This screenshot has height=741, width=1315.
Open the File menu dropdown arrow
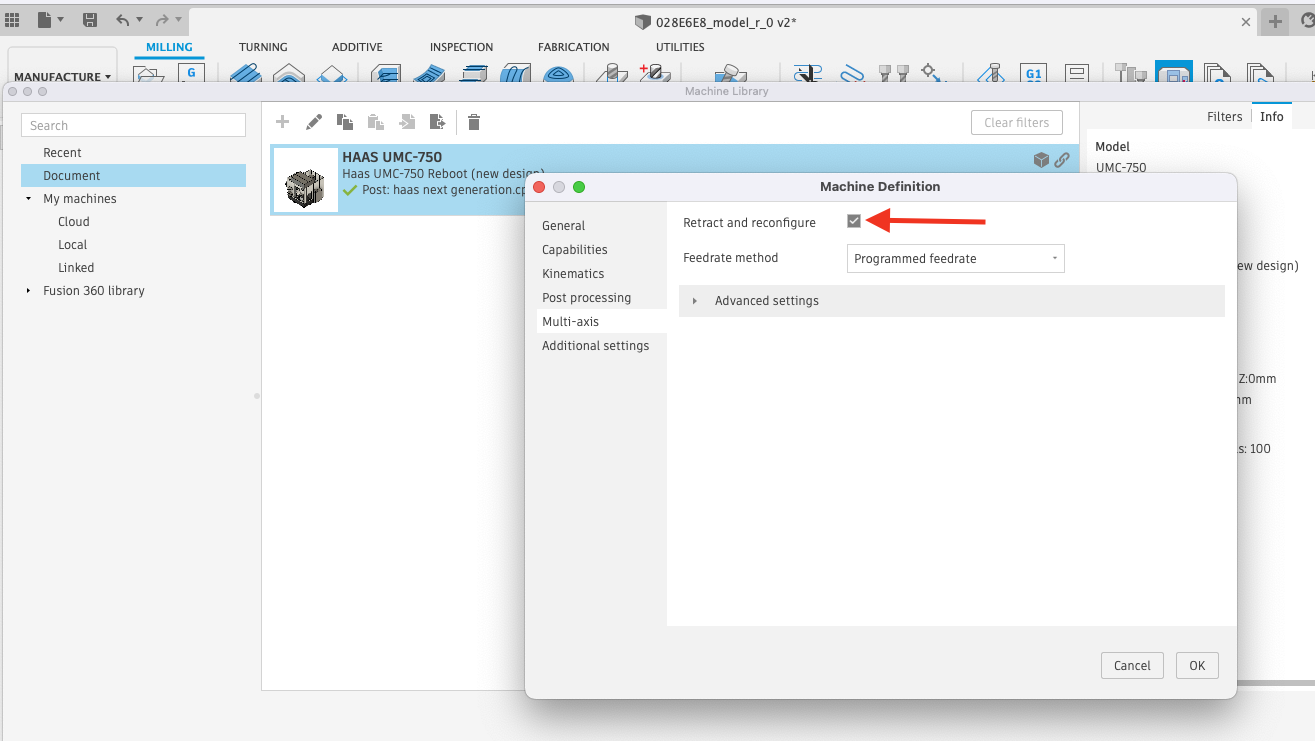click(x=61, y=20)
